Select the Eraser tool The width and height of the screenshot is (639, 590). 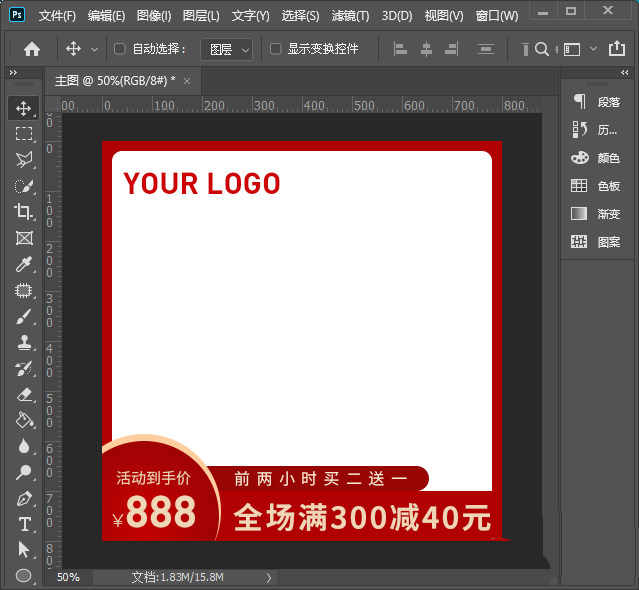coord(24,395)
